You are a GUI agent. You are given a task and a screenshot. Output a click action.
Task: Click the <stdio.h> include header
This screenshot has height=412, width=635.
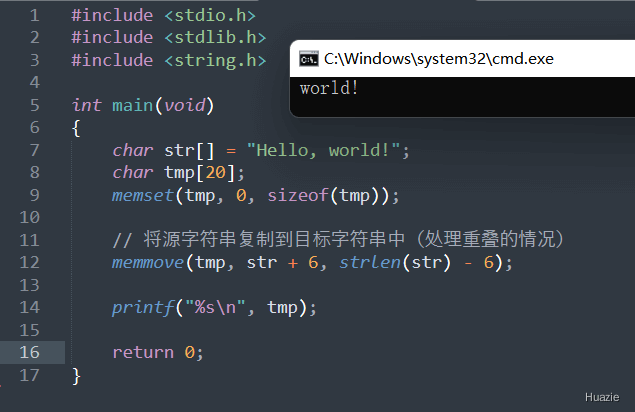click(210, 15)
